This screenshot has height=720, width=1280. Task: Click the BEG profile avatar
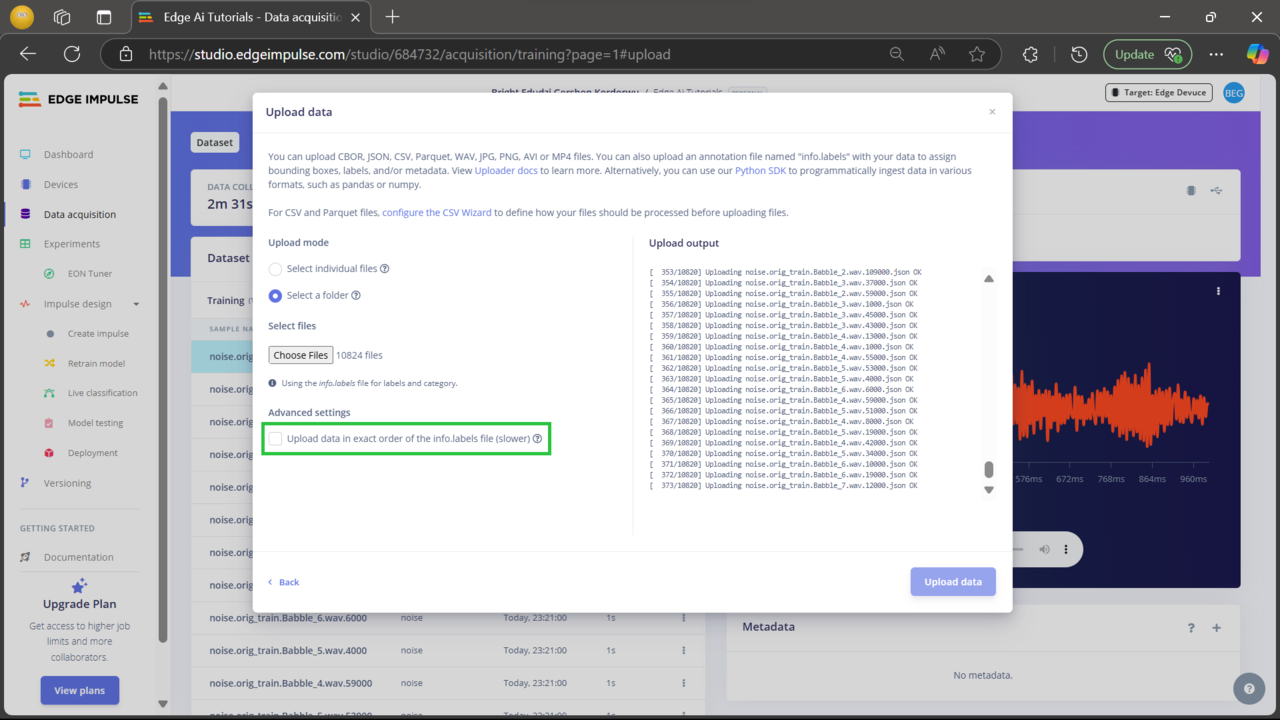pos(1233,92)
